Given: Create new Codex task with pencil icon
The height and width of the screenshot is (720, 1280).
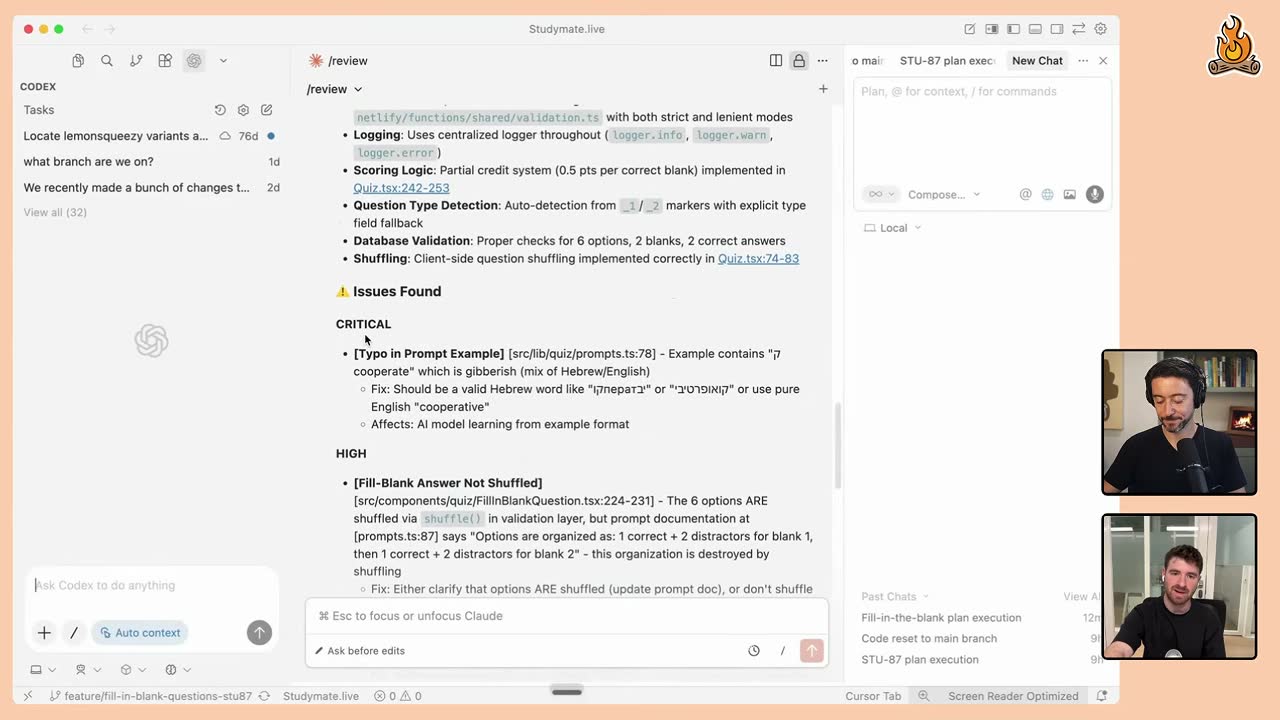Looking at the screenshot, I should (267, 110).
